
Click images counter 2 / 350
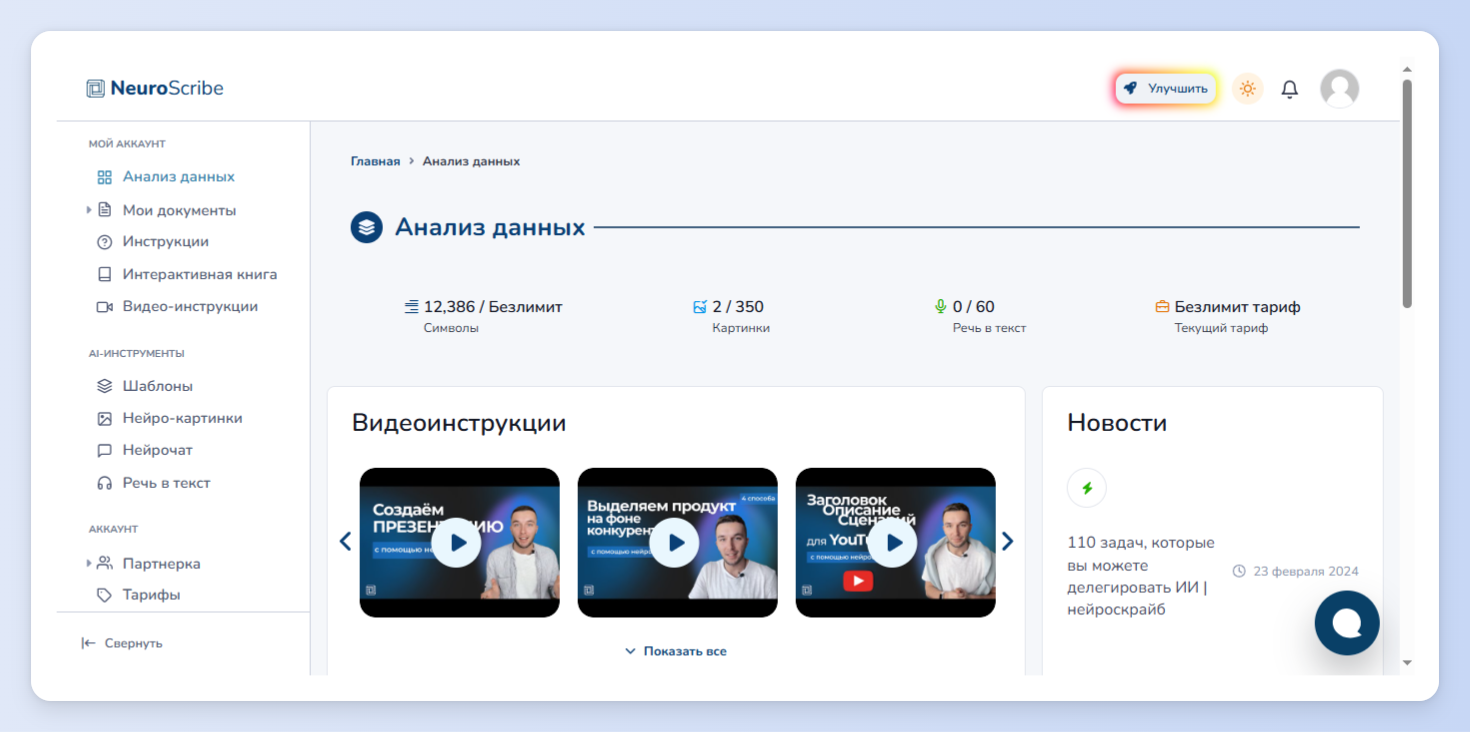pyautogui.click(x=738, y=307)
